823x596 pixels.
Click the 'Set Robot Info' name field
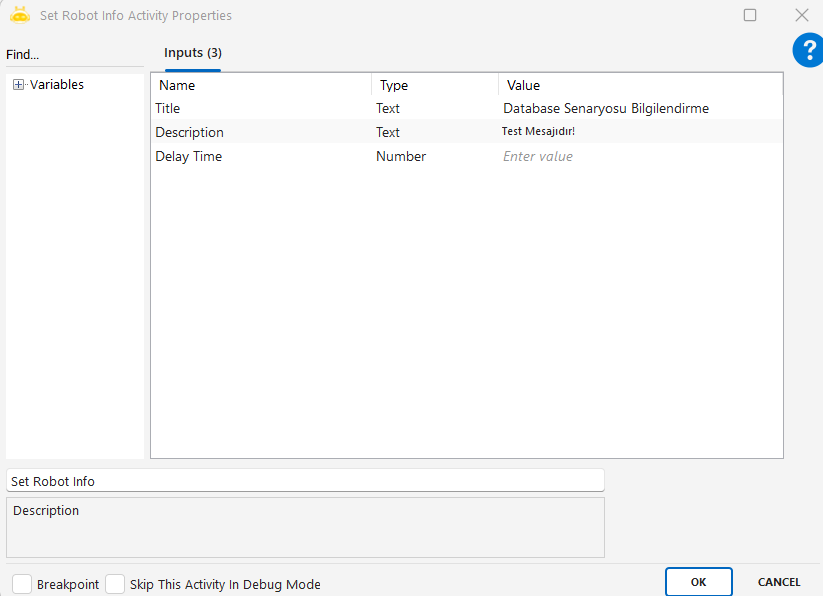click(305, 481)
